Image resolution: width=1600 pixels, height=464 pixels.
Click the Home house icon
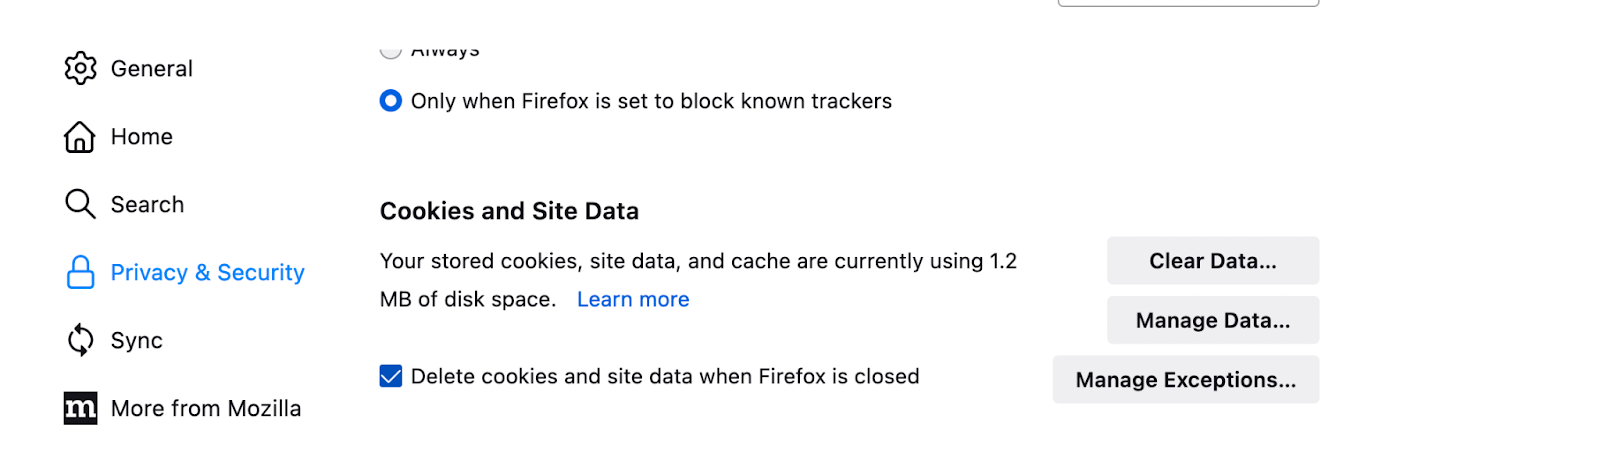[80, 136]
